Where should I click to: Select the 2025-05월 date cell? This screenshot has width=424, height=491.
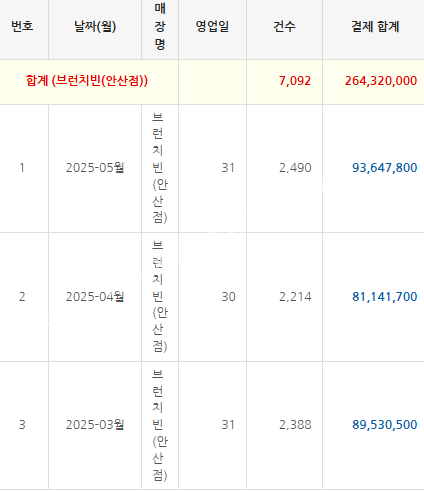coord(95,168)
